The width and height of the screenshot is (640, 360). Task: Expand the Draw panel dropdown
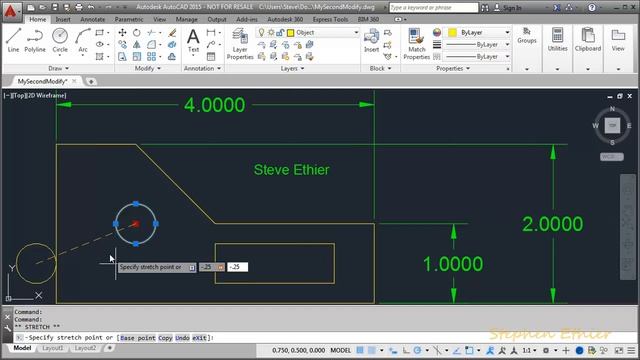tap(59, 69)
